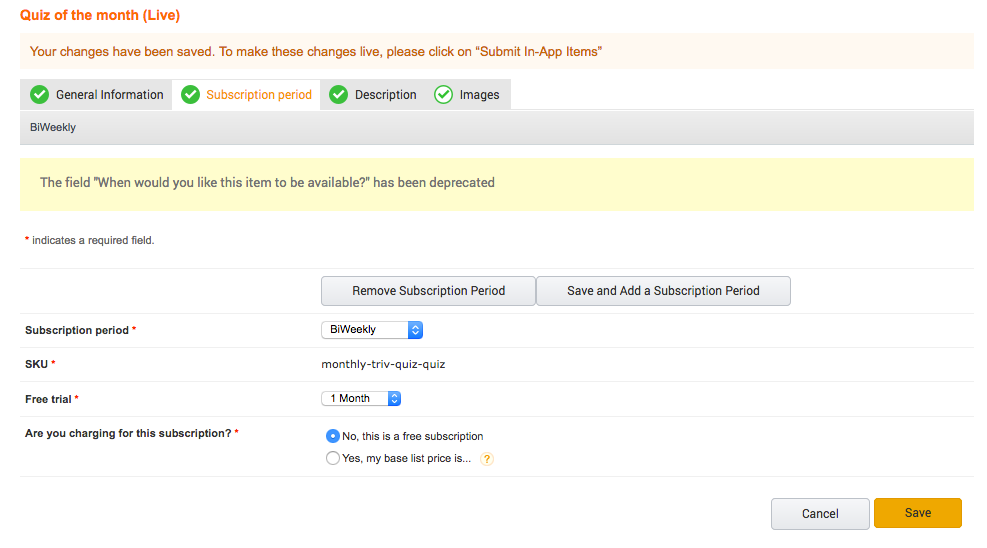Cancel the subscription period changes

(820, 514)
